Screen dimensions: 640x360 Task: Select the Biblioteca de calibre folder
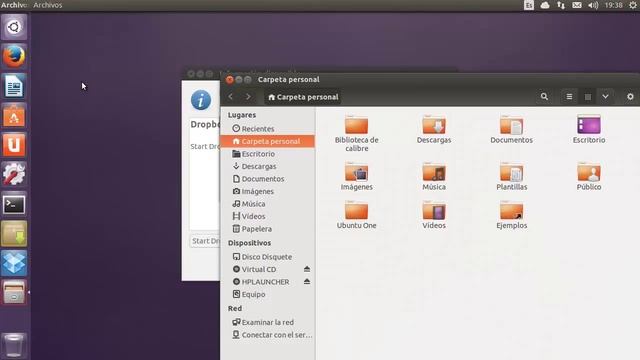click(356, 134)
